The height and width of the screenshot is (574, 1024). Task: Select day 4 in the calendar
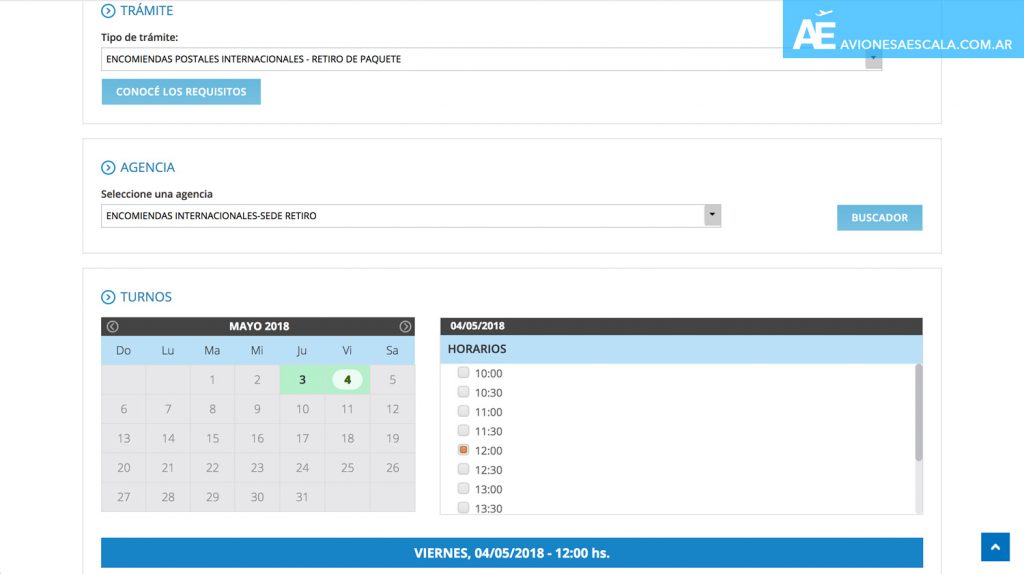click(347, 380)
